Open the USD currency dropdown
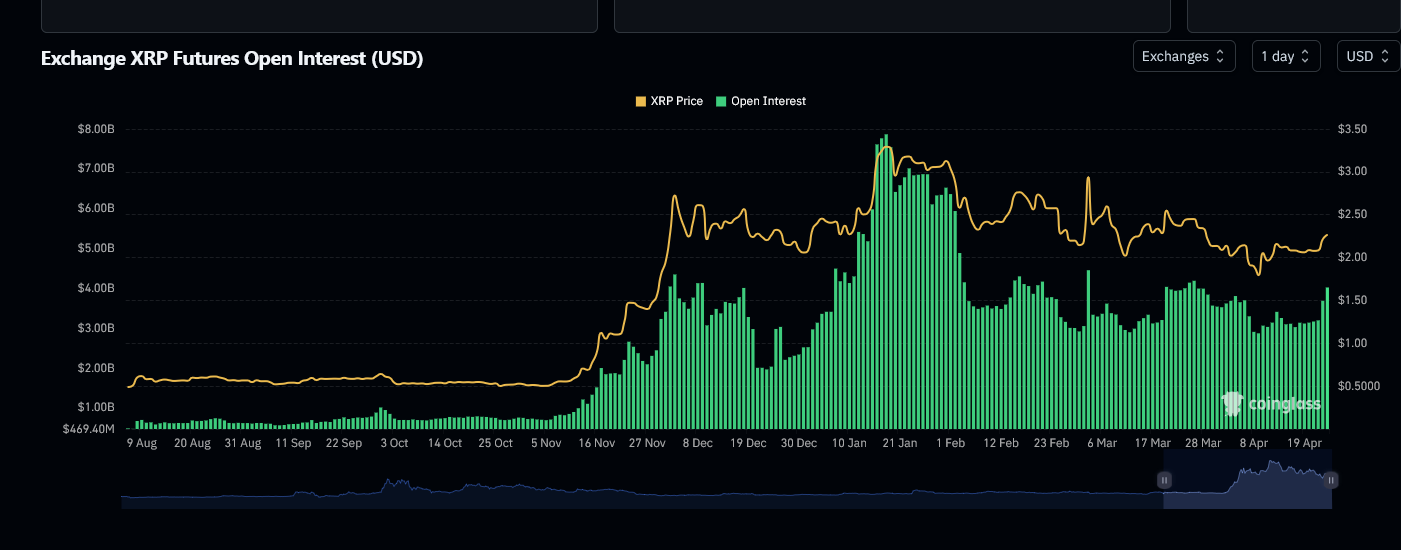This screenshot has width=1401, height=550. click(x=1367, y=57)
